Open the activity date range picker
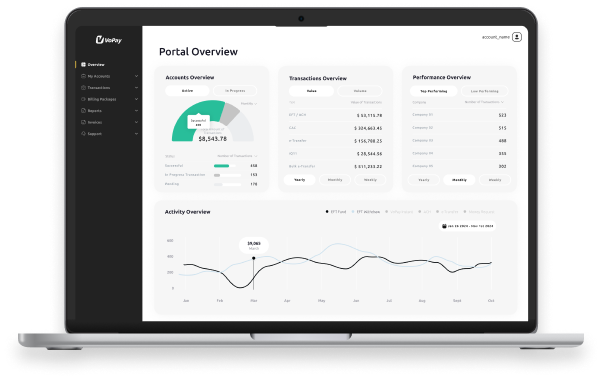 [x=467, y=226]
